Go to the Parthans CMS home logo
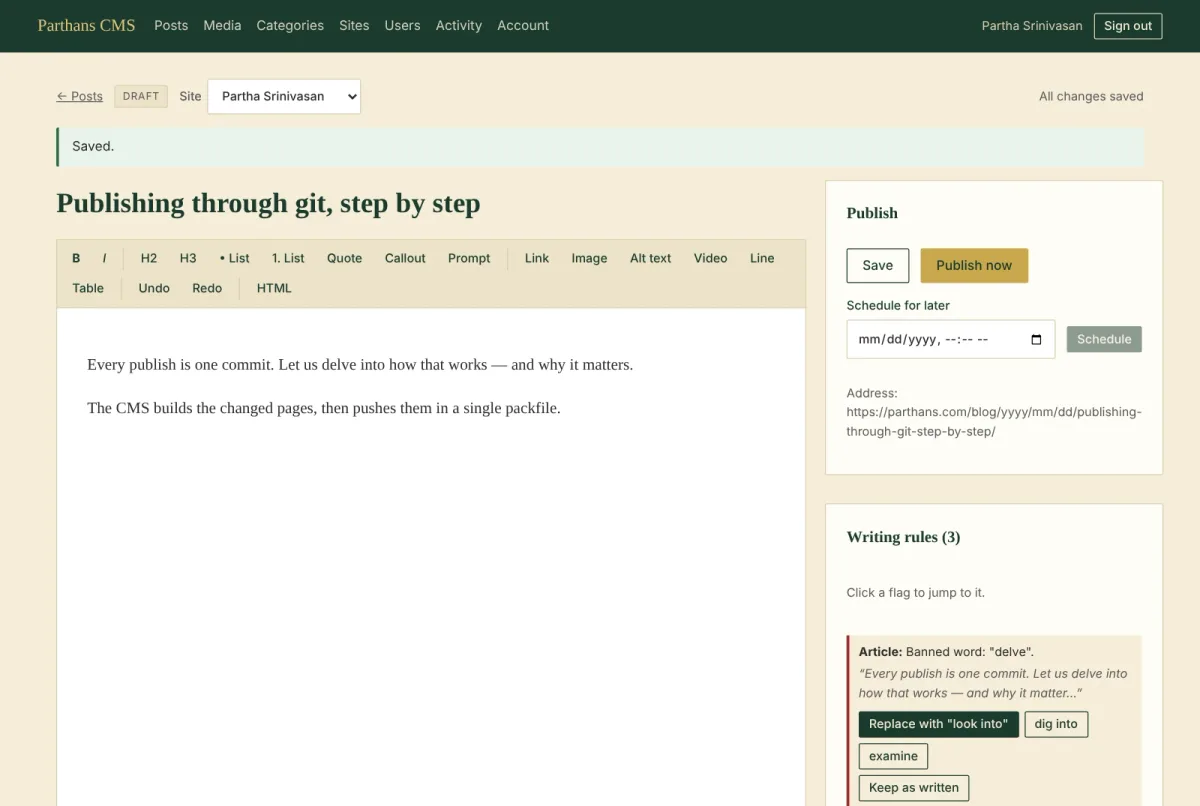This screenshot has width=1200, height=806. click(x=86, y=25)
